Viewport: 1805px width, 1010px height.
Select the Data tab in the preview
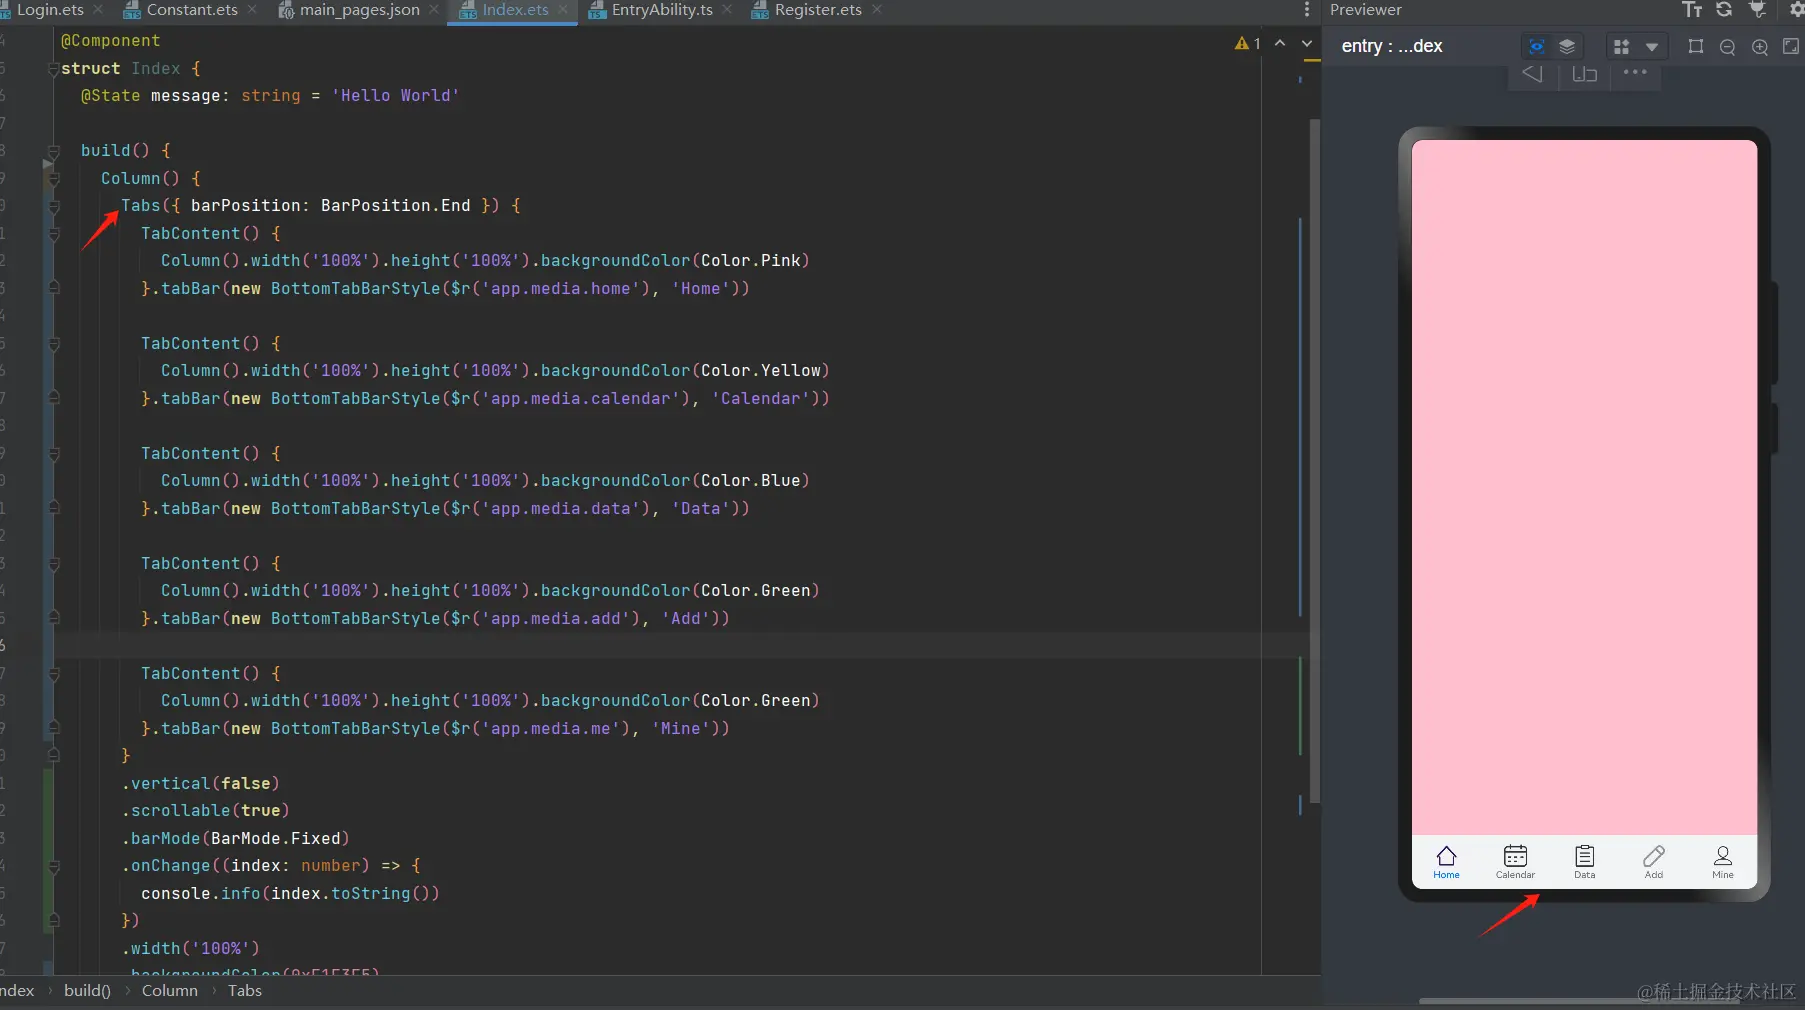click(1585, 862)
